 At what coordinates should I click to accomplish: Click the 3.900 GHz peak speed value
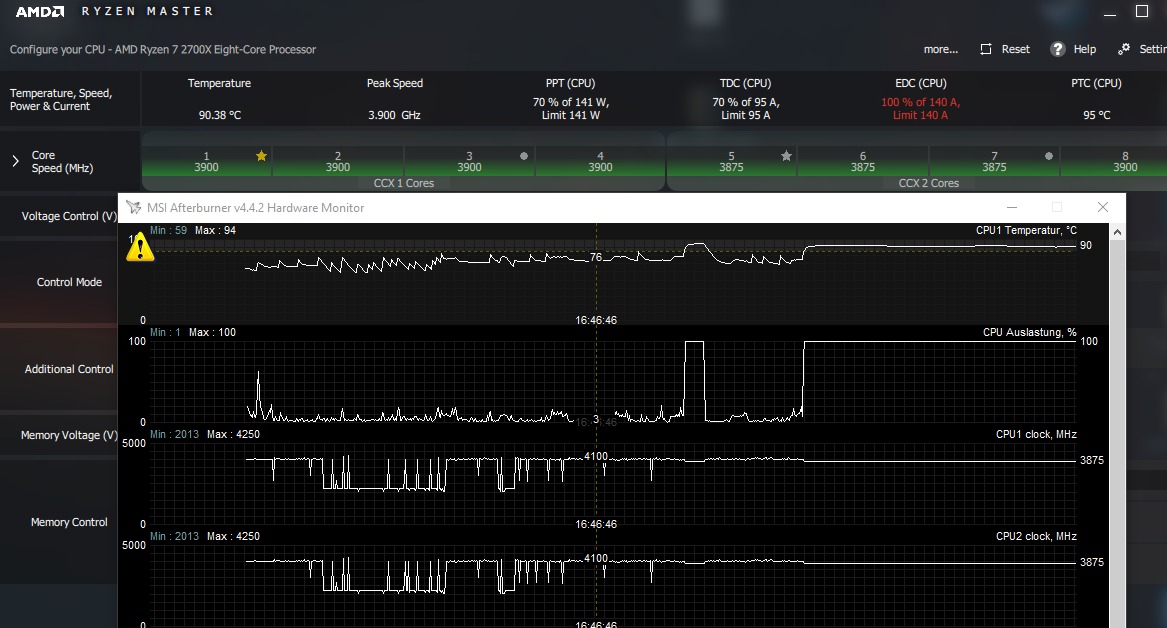tap(394, 115)
